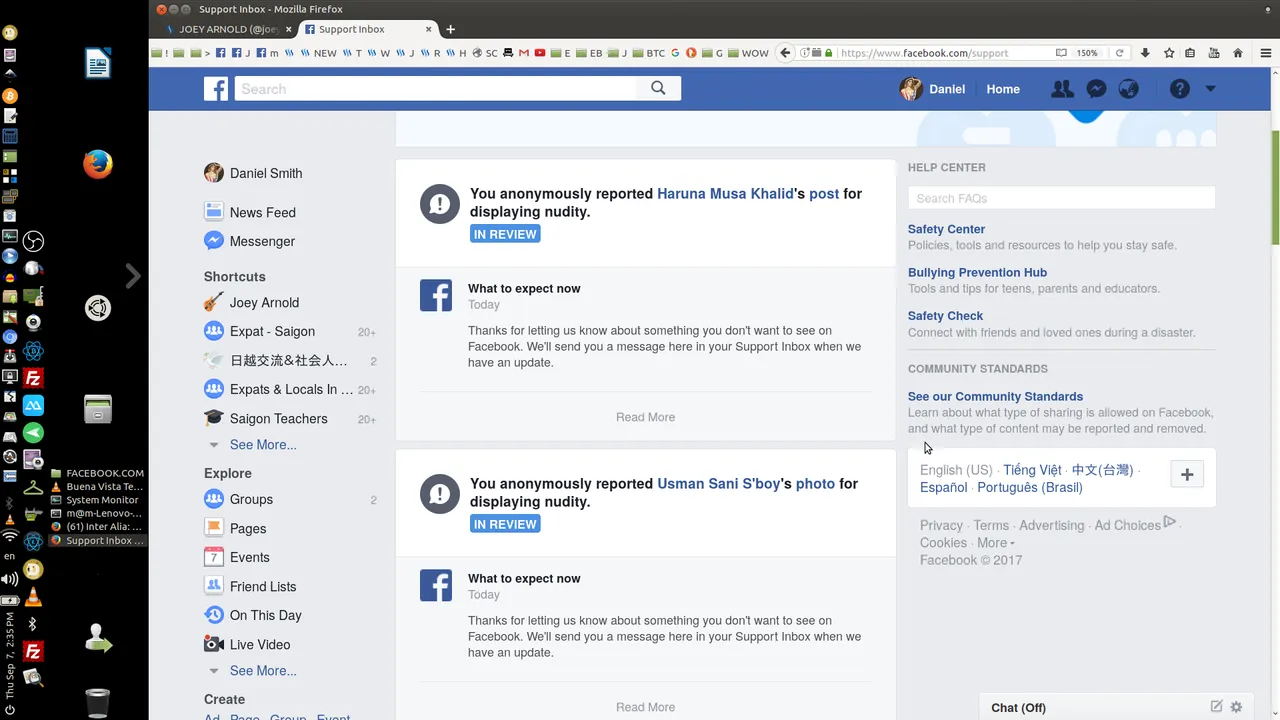1280x720 pixels.
Task: Click the Pages flag icon
Action: pos(214,528)
